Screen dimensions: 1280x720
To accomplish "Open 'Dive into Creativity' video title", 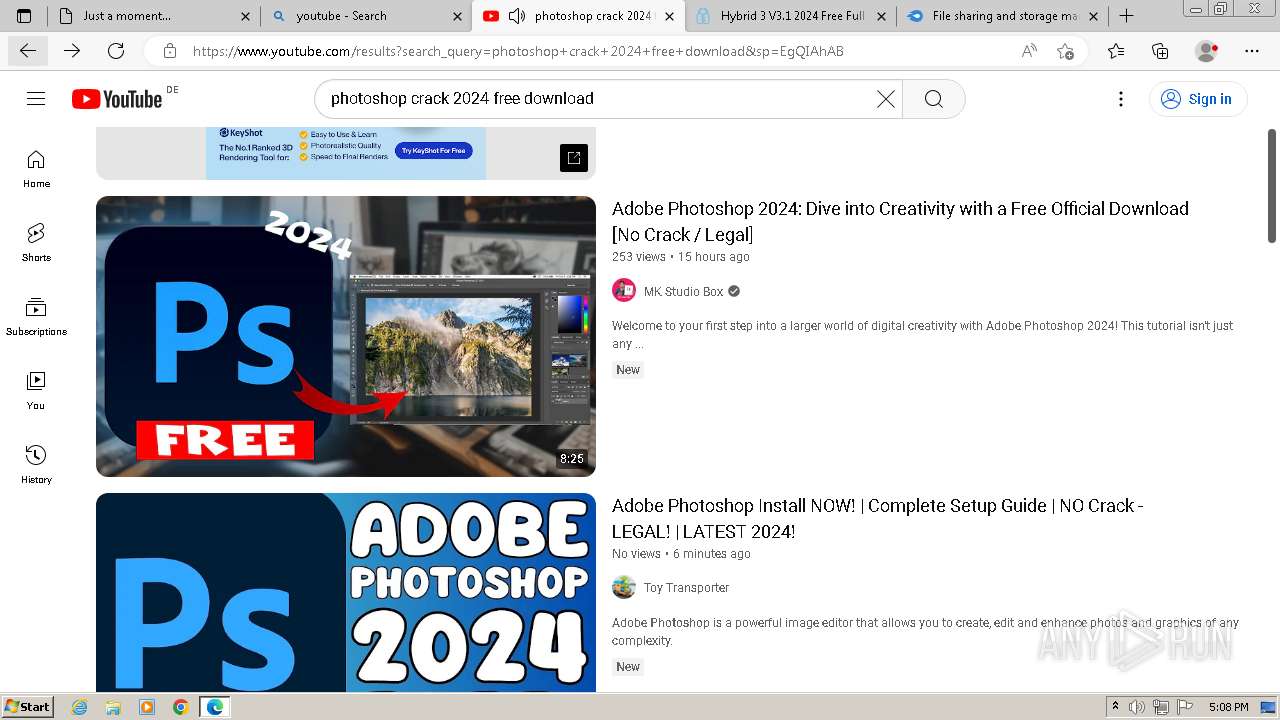I will pyautogui.click(x=900, y=221).
